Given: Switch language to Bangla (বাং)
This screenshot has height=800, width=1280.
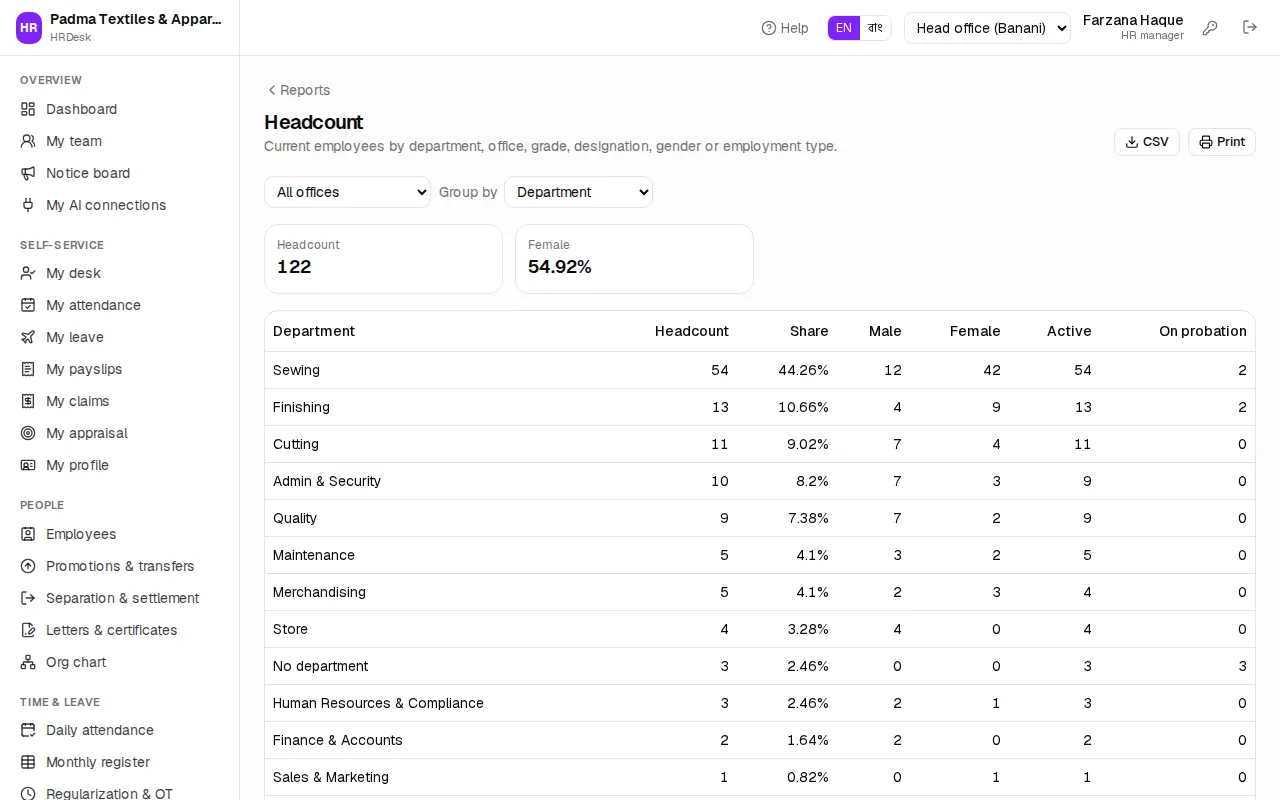Looking at the screenshot, I should (875, 28).
